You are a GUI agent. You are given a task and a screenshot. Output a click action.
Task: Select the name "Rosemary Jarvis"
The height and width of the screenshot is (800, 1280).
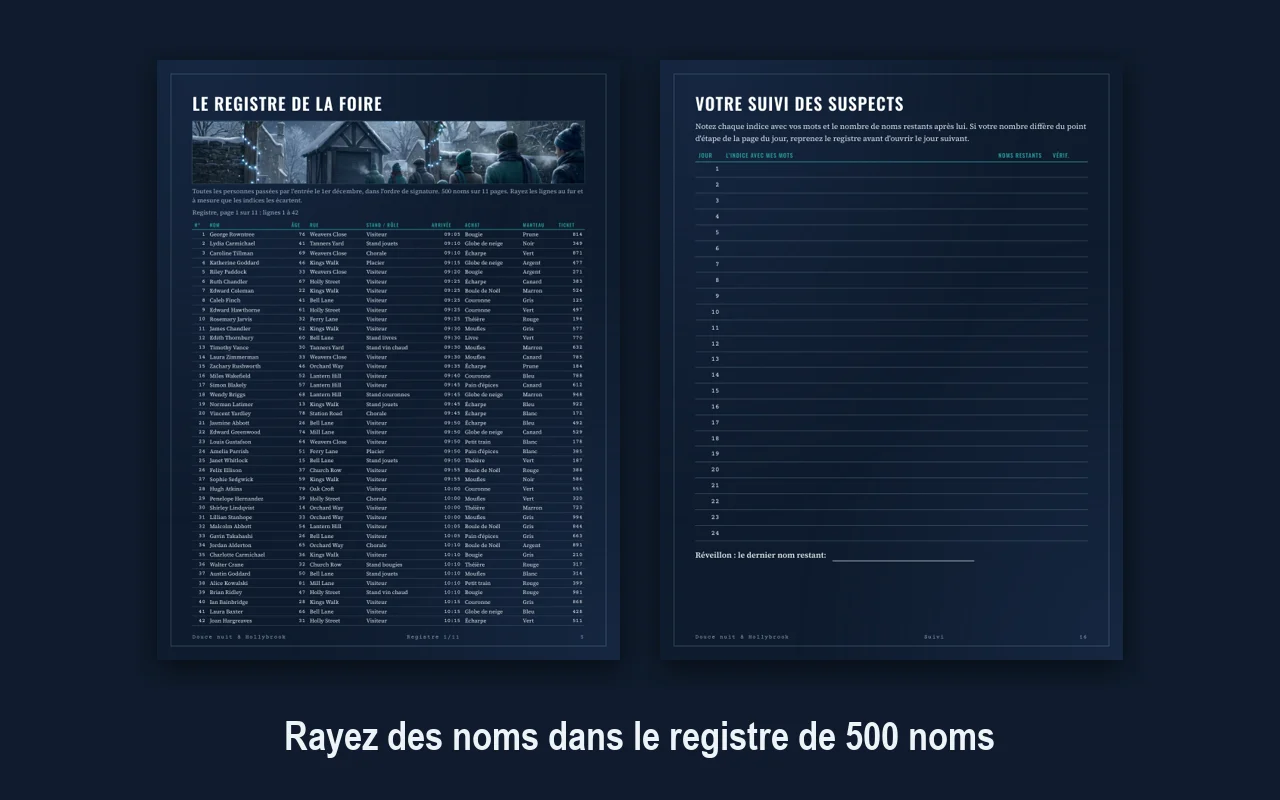[231, 319]
